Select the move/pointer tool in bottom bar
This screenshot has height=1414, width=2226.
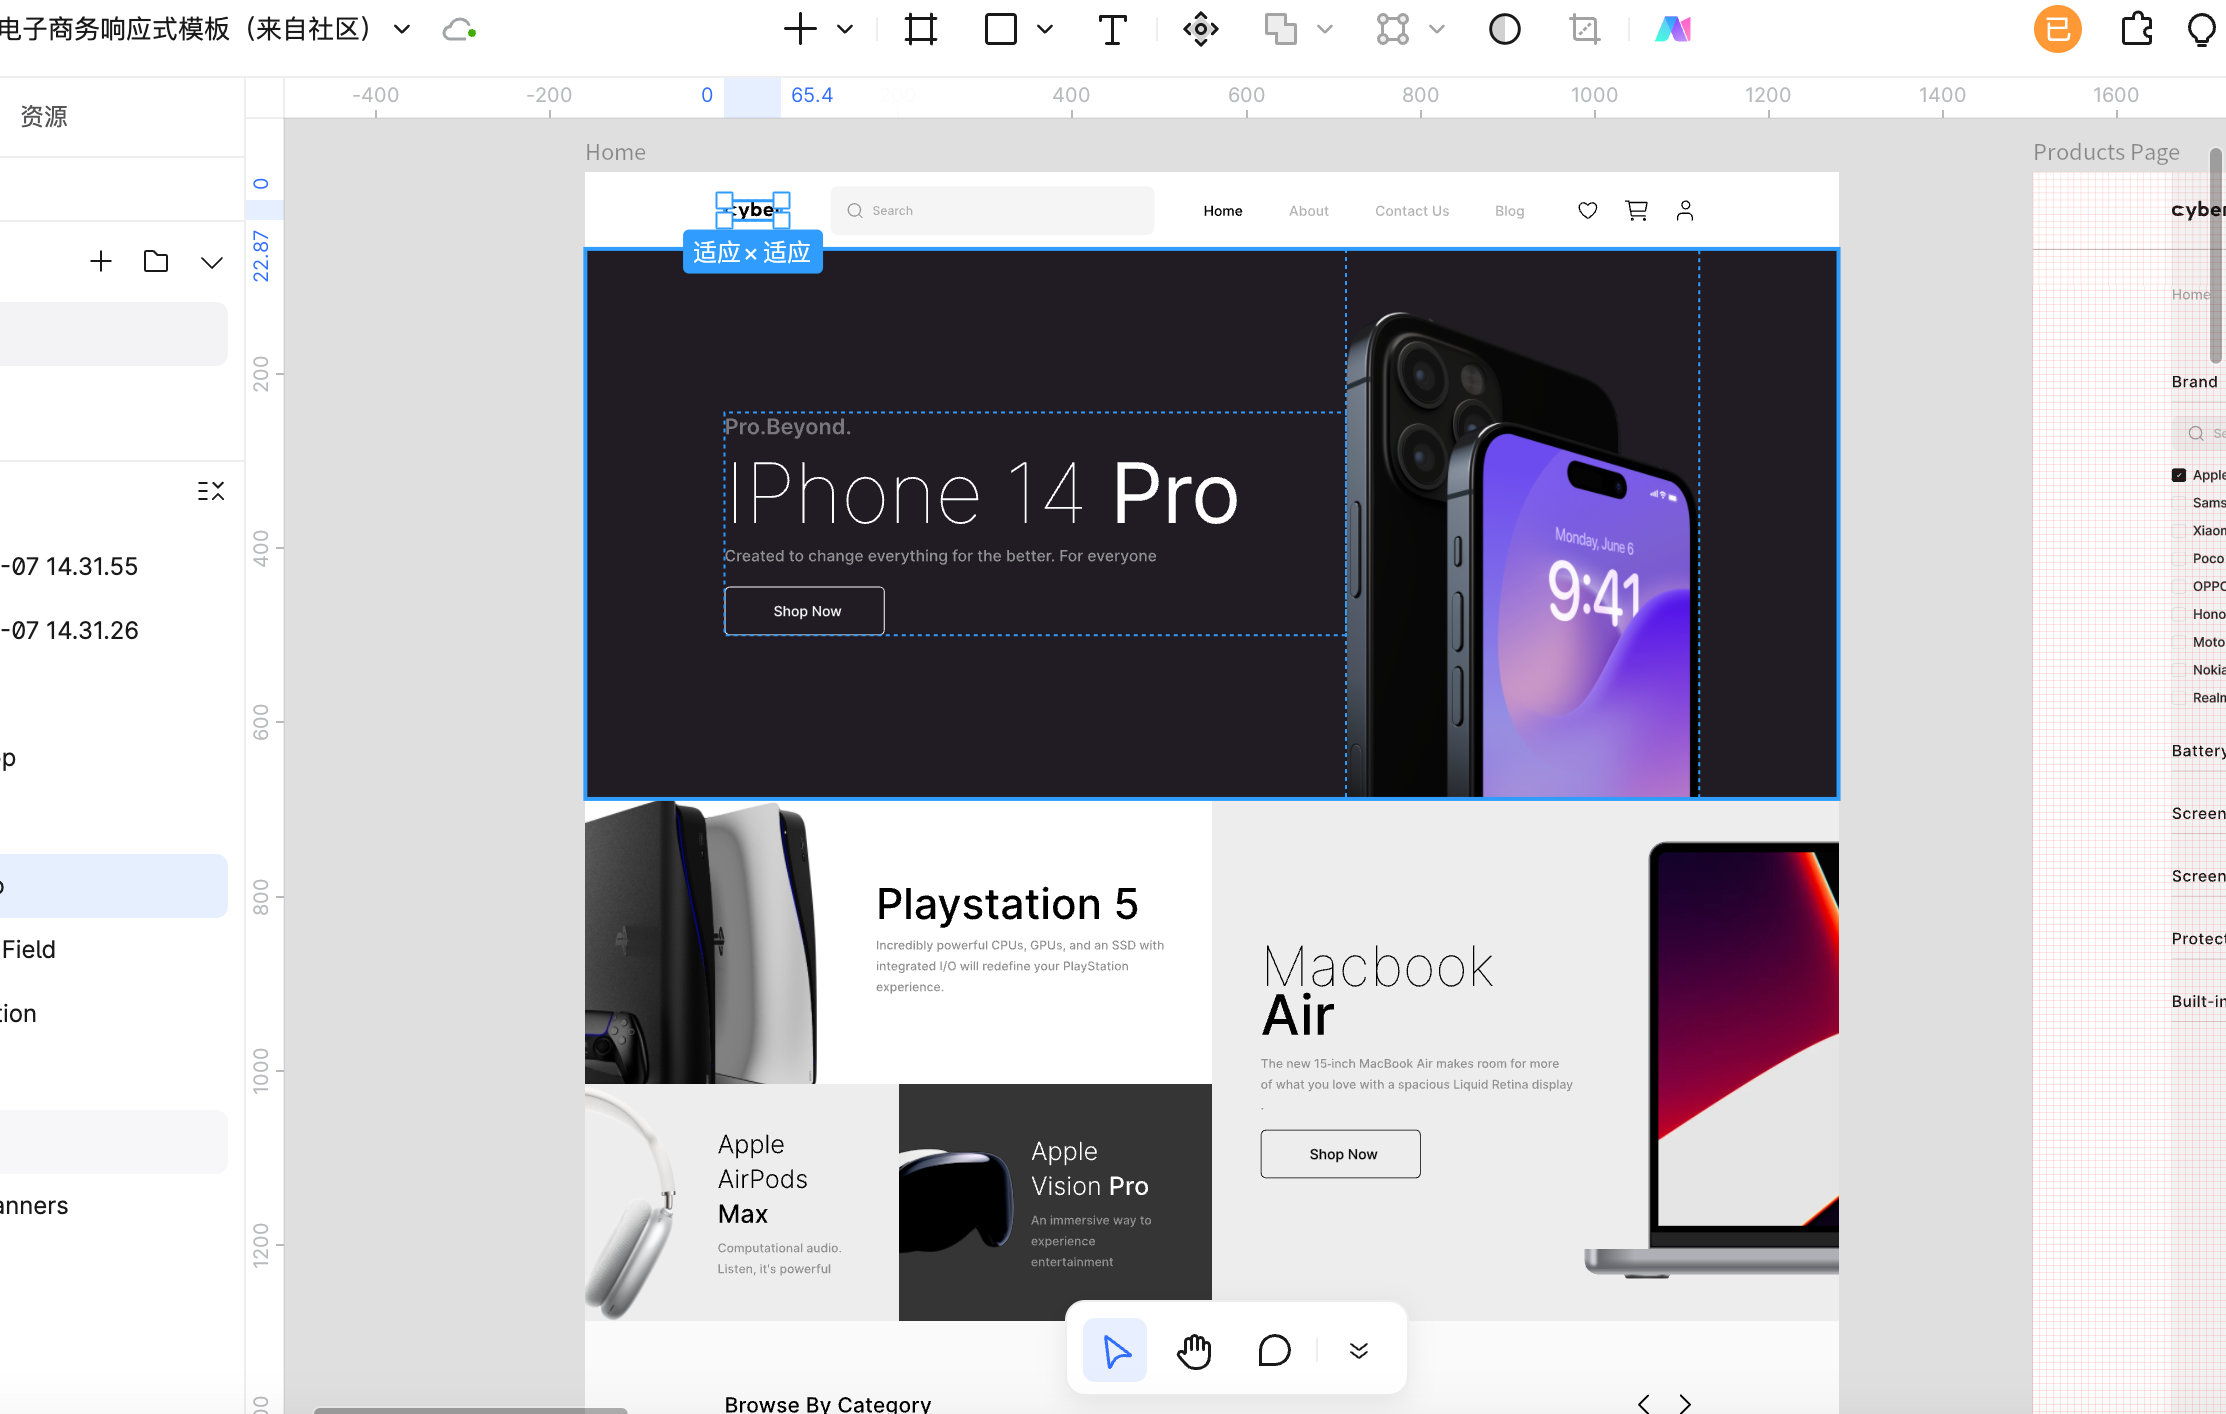tap(1116, 1351)
